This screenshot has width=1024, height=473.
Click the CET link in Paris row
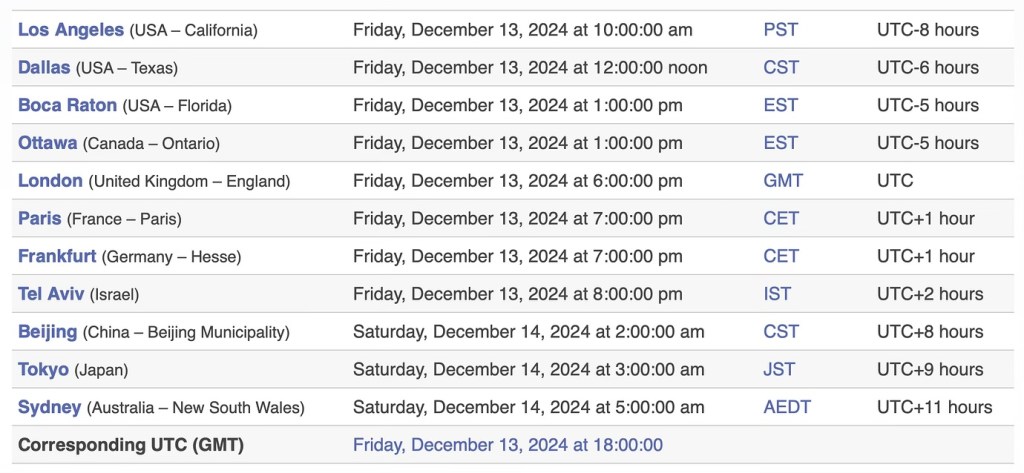[781, 218]
